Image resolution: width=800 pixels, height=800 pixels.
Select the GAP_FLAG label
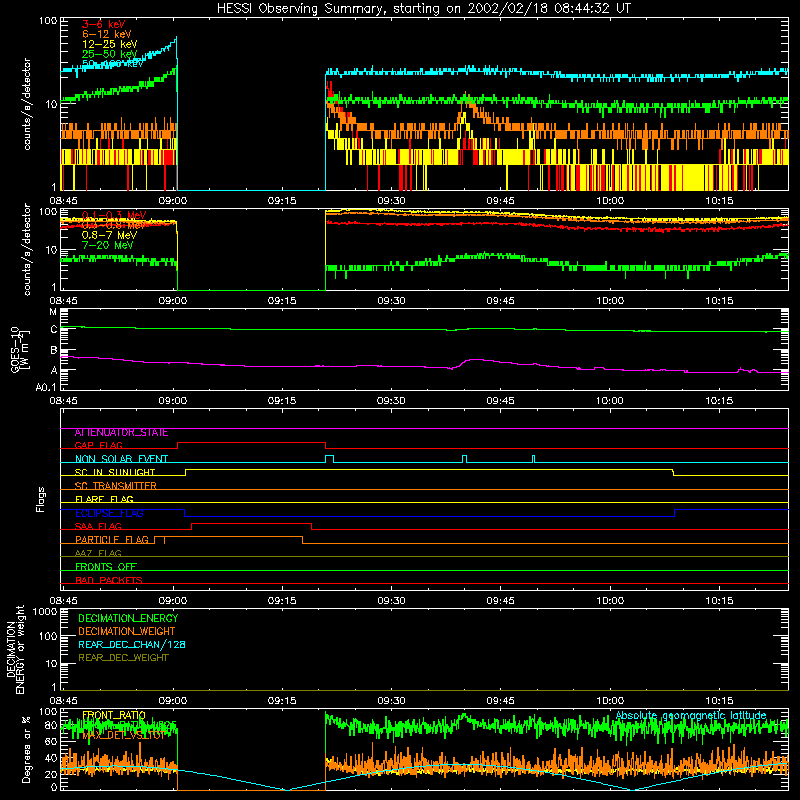tap(99, 445)
